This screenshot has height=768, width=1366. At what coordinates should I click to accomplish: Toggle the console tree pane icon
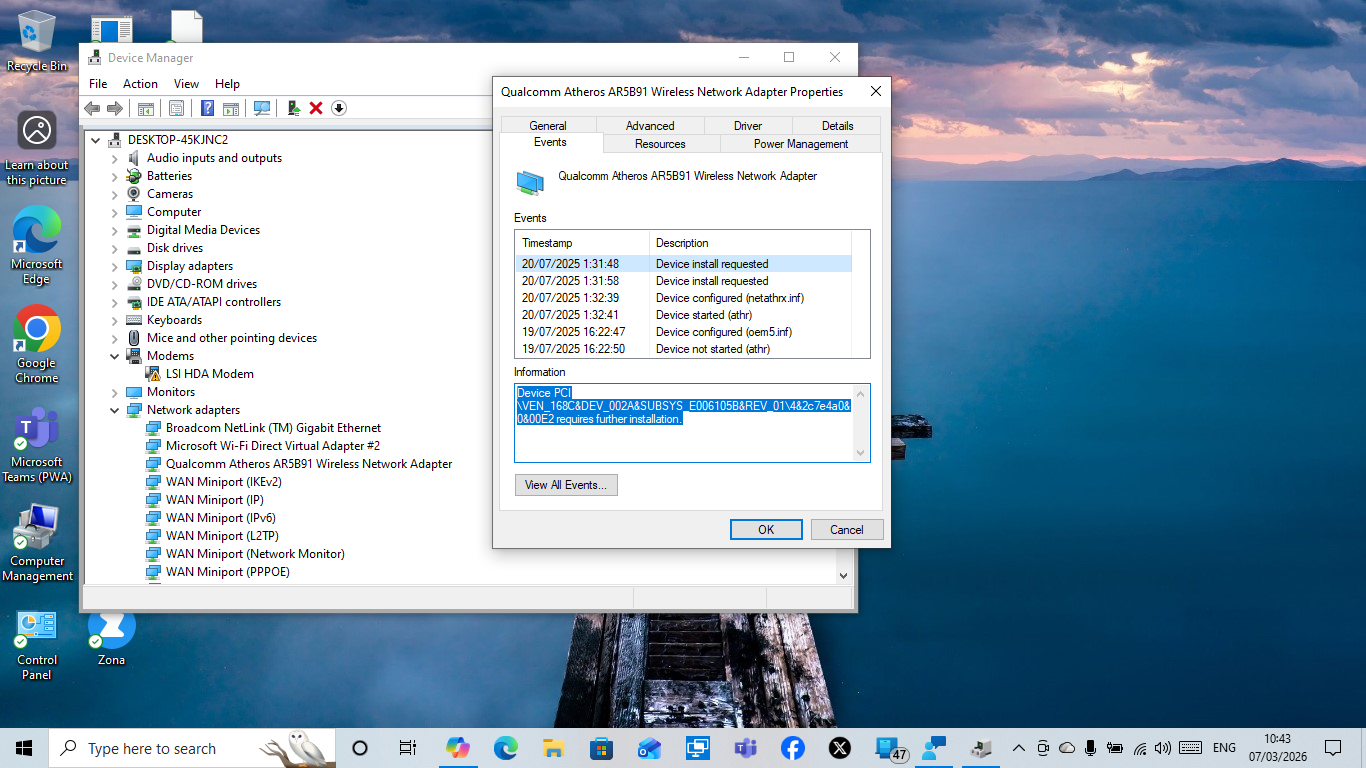click(x=145, y=107)
